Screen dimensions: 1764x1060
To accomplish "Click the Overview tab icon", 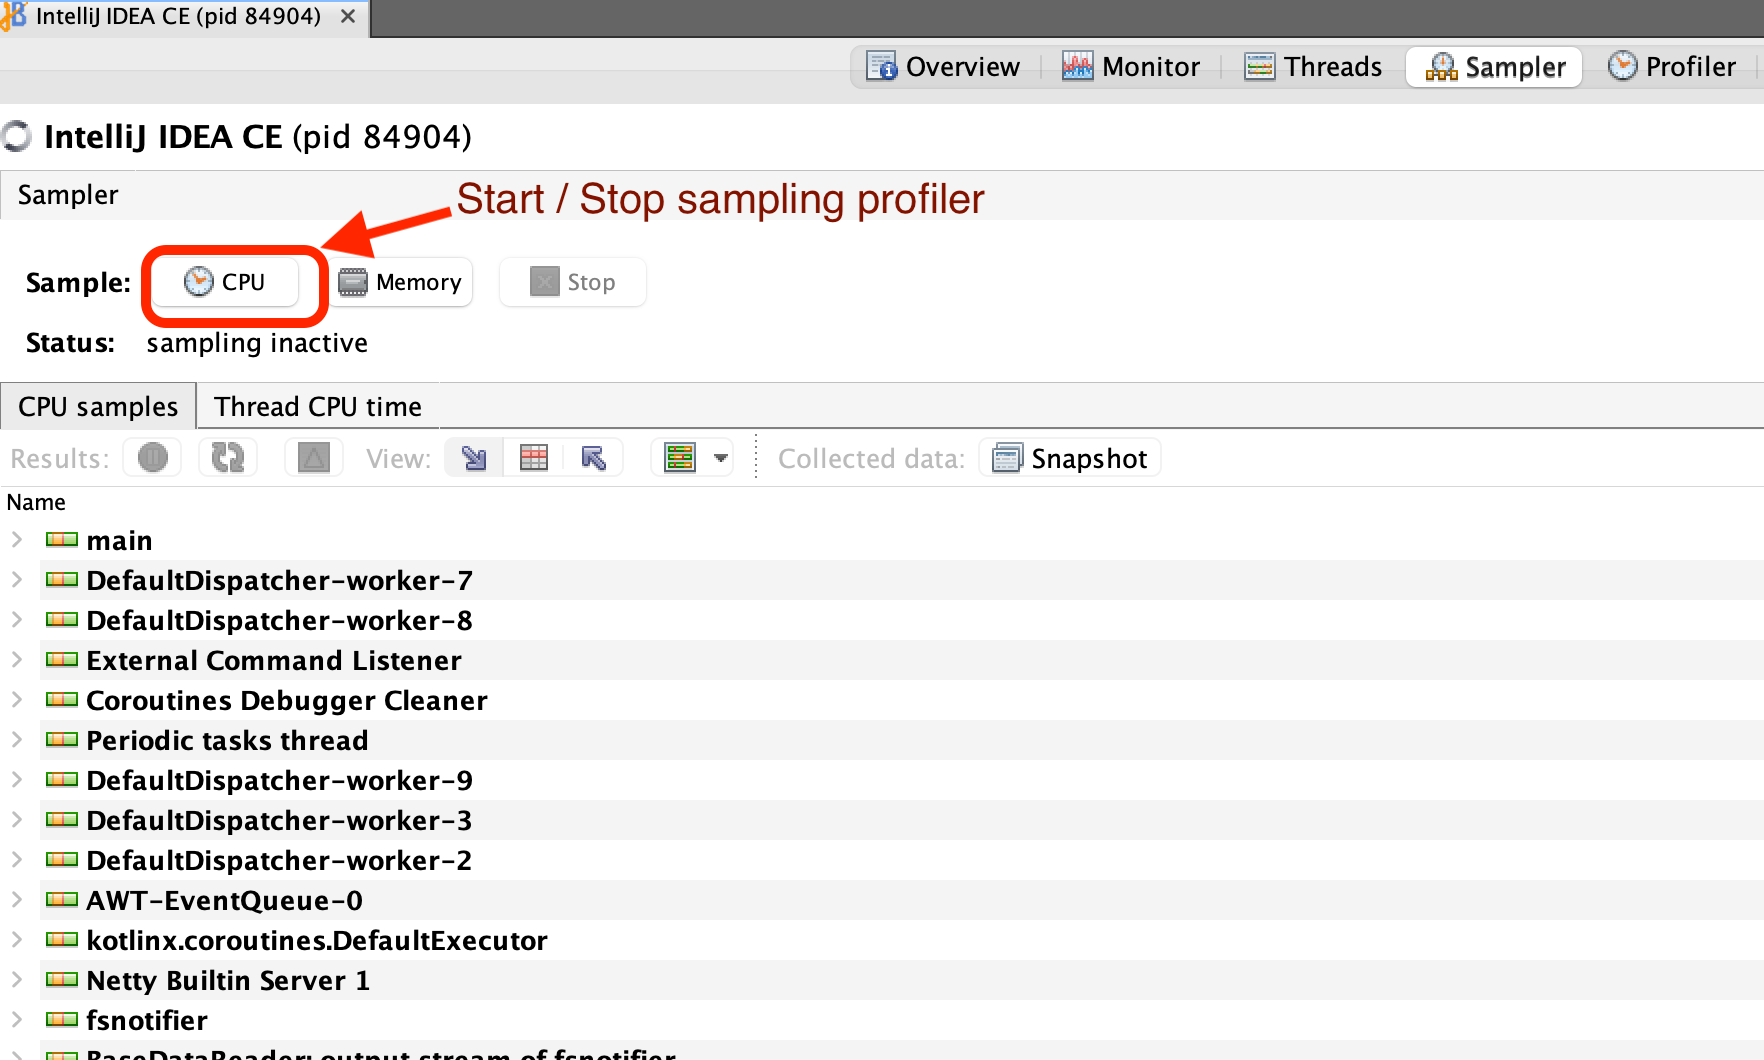I will (881, 66).
